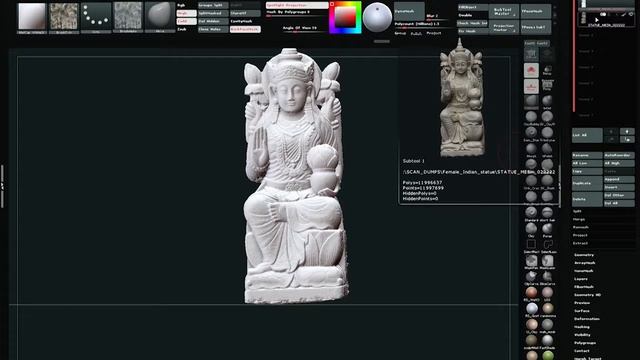Adjust the Mask By Polygroups slider
Viewport: 640px width, 360px height.
pos(297,13)
